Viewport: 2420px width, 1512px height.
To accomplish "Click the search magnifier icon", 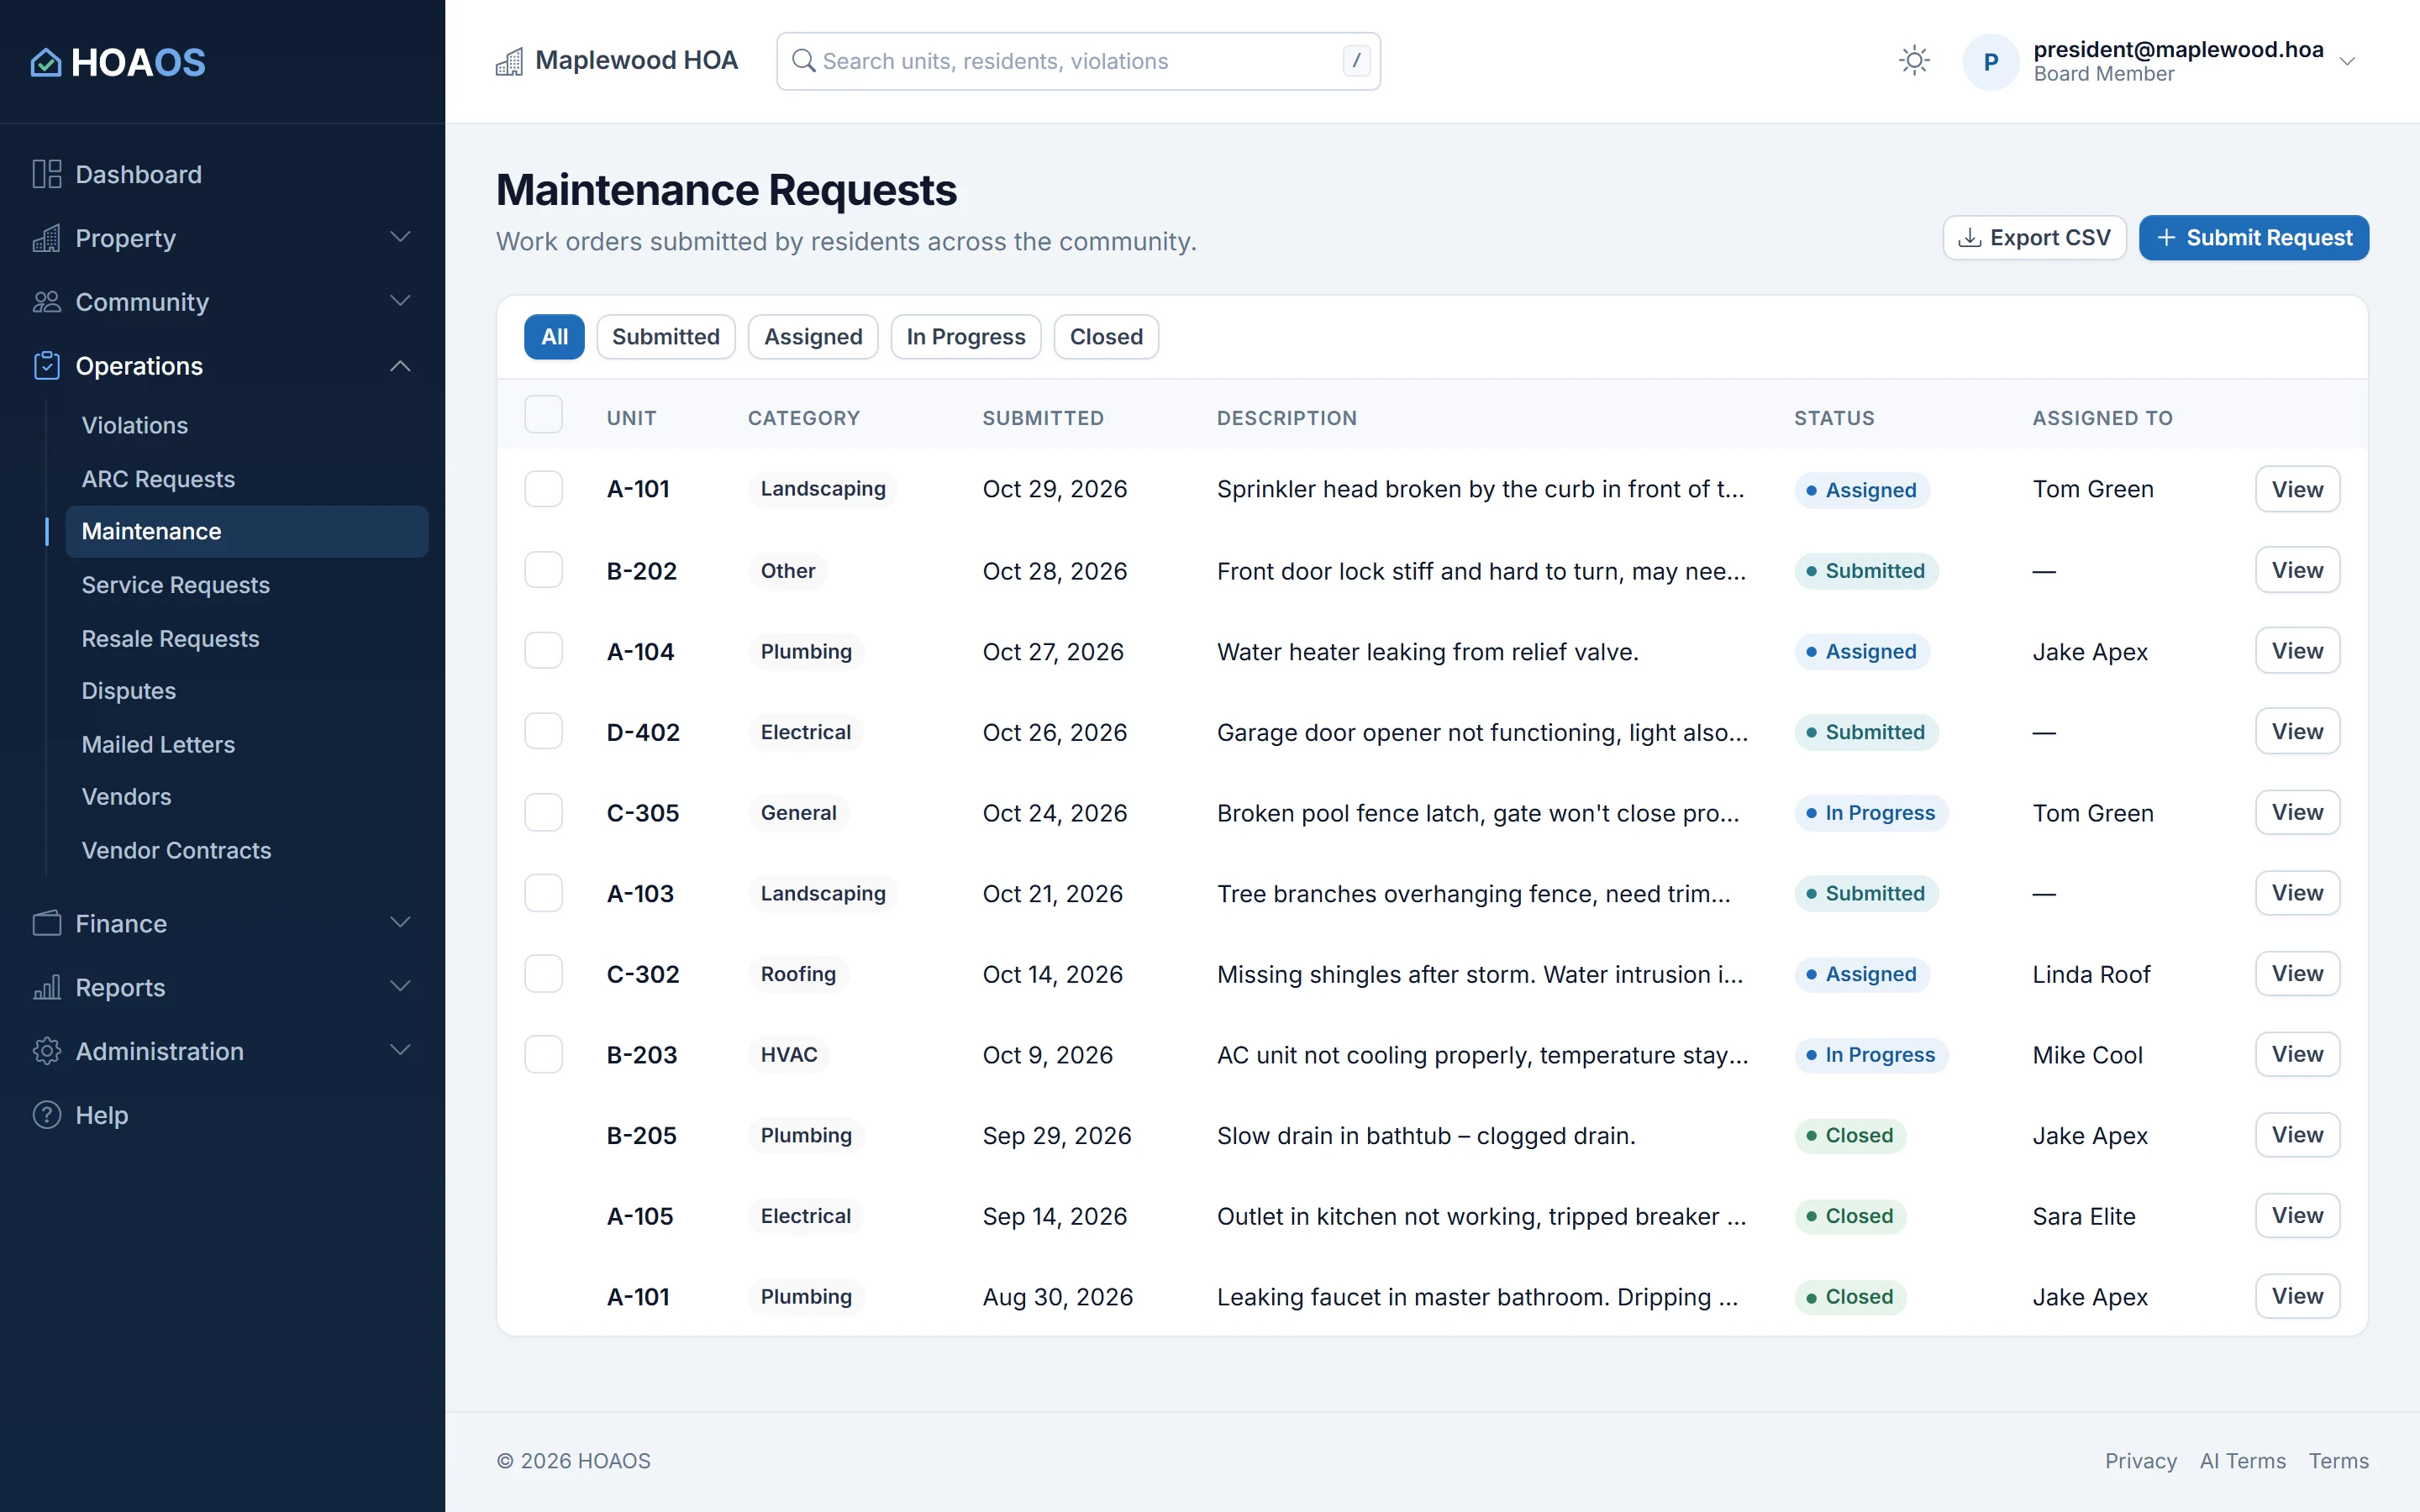I will click(x=803, y=61).
